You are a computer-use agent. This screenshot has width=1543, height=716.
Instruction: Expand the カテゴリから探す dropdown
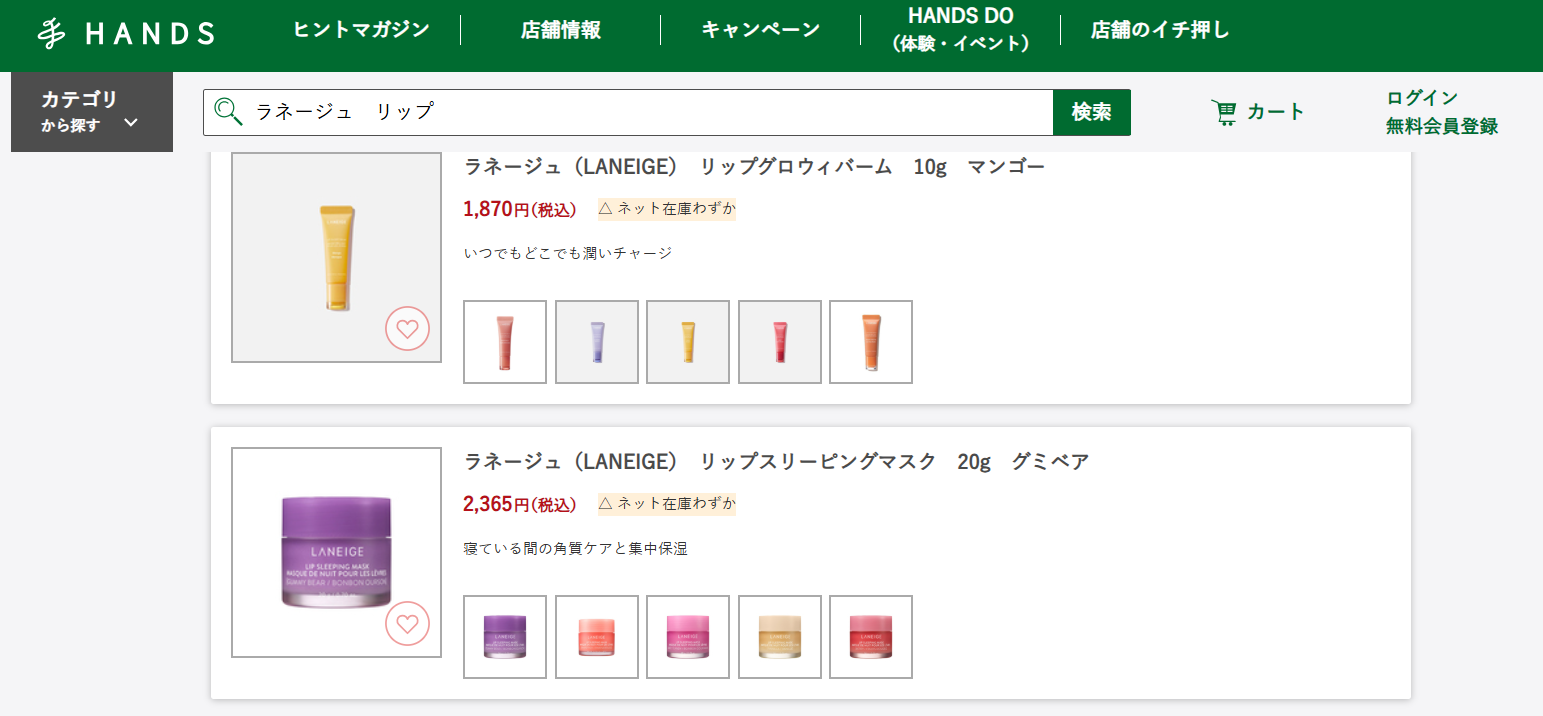(x=92, y=112)
